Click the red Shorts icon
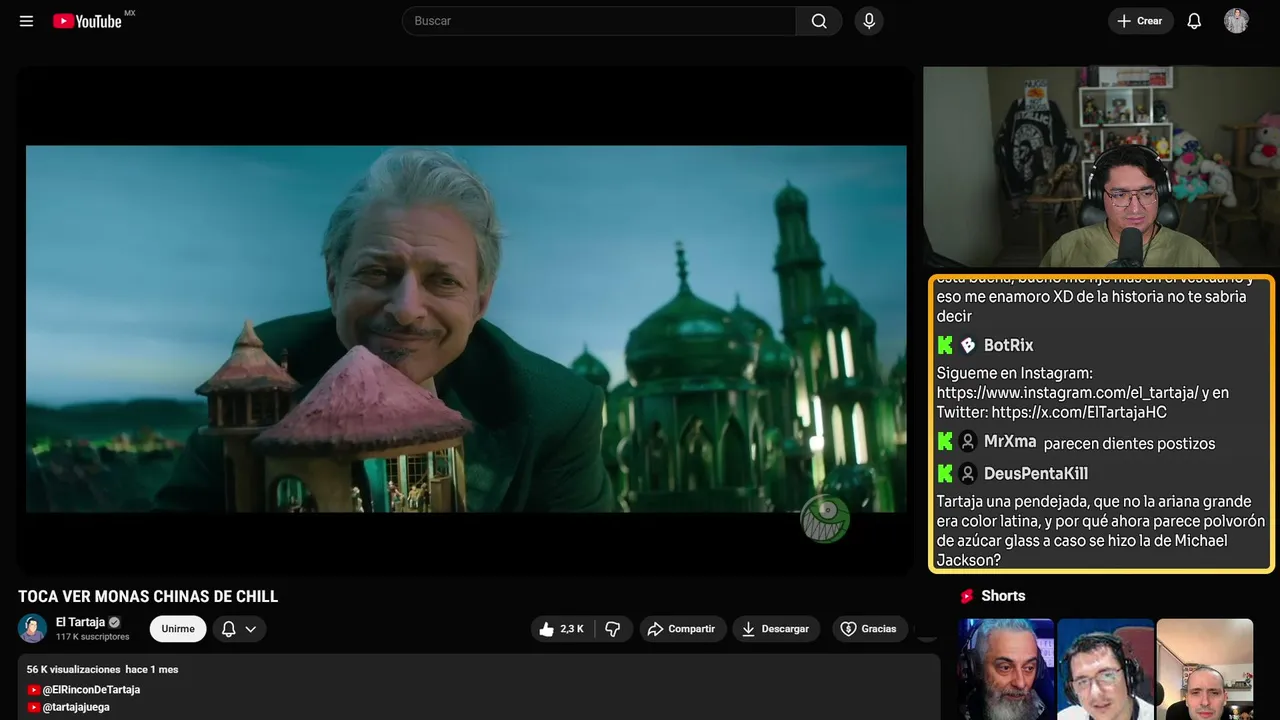The image size is (1280, 720). click(x=967, y=596)
